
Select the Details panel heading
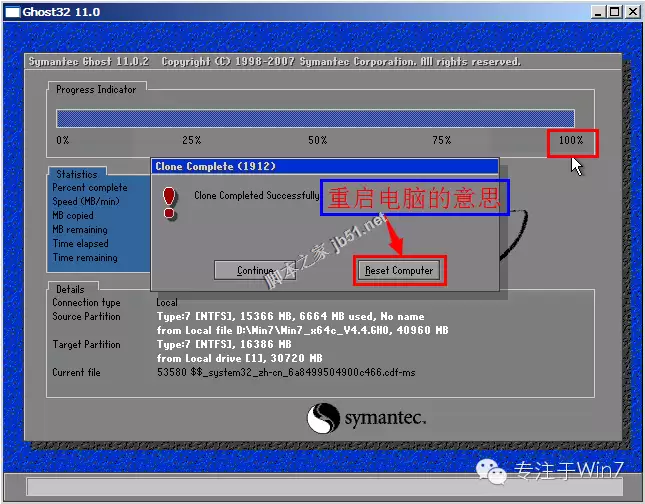pyautogui.click(x=70, y=289)
